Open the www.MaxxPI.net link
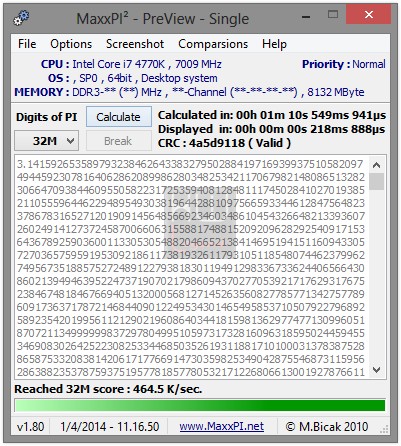This screenshot has width=401, height=446. point(222,426)
